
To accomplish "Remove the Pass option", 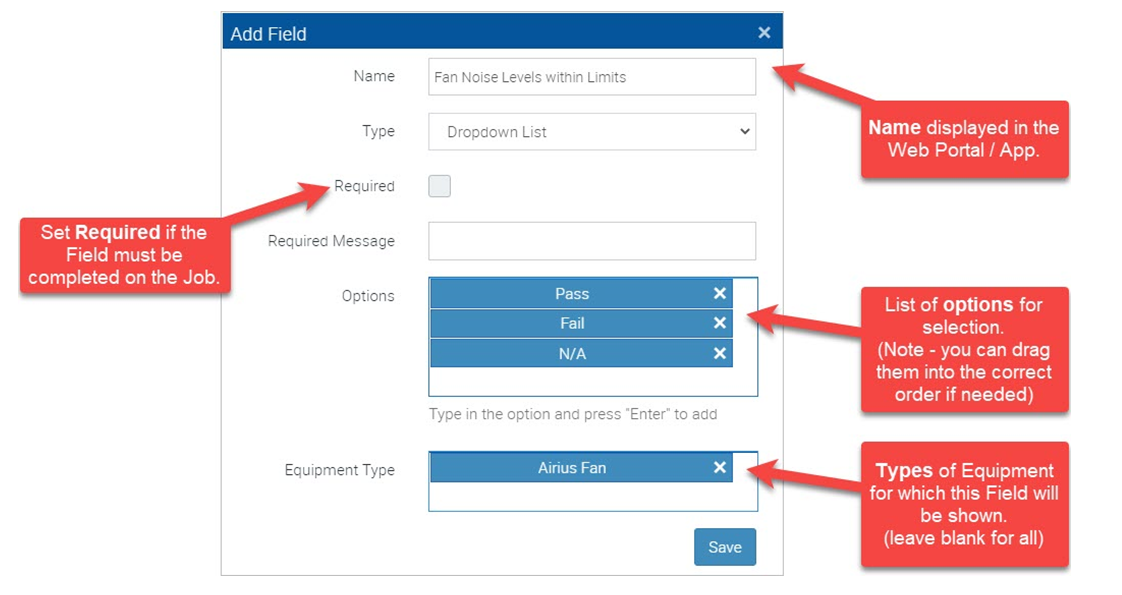I will pos(719,294).
